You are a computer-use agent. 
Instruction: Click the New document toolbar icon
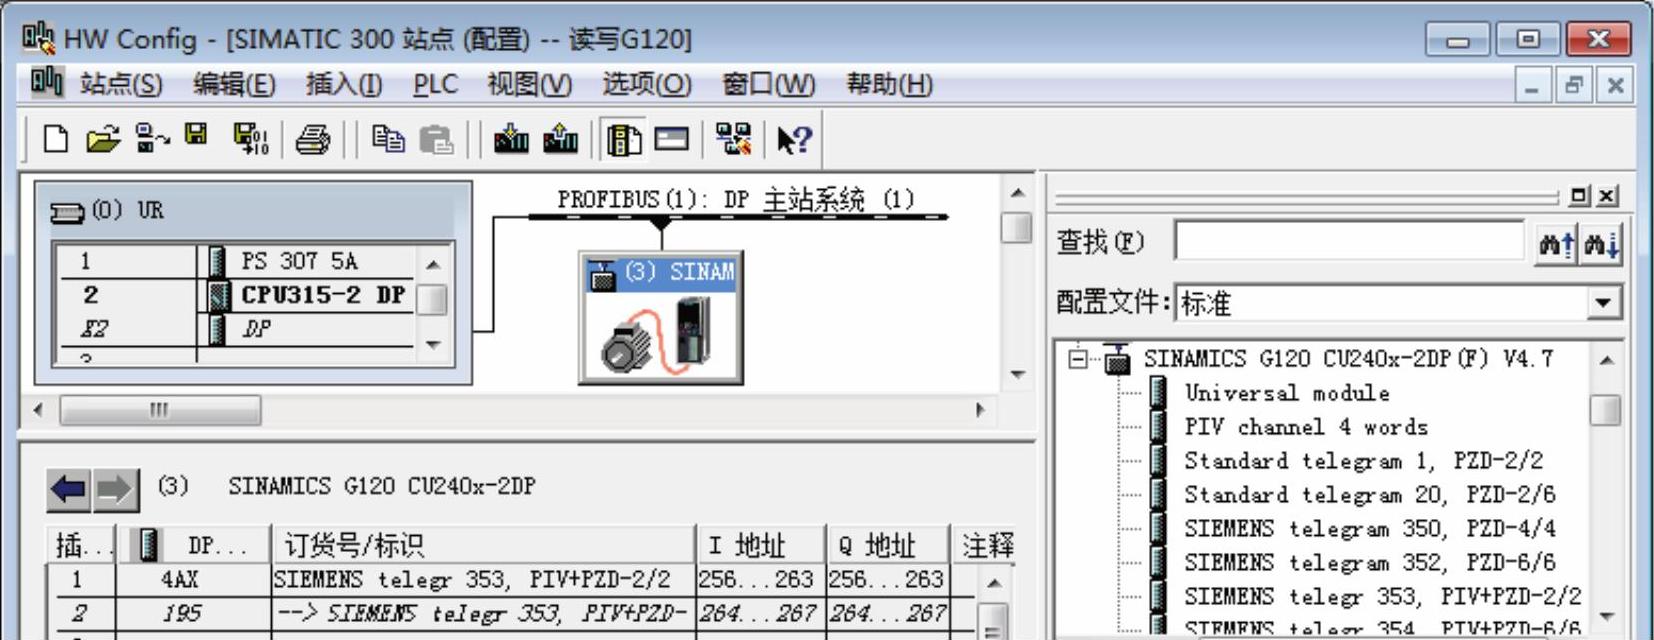pos(56,139)
